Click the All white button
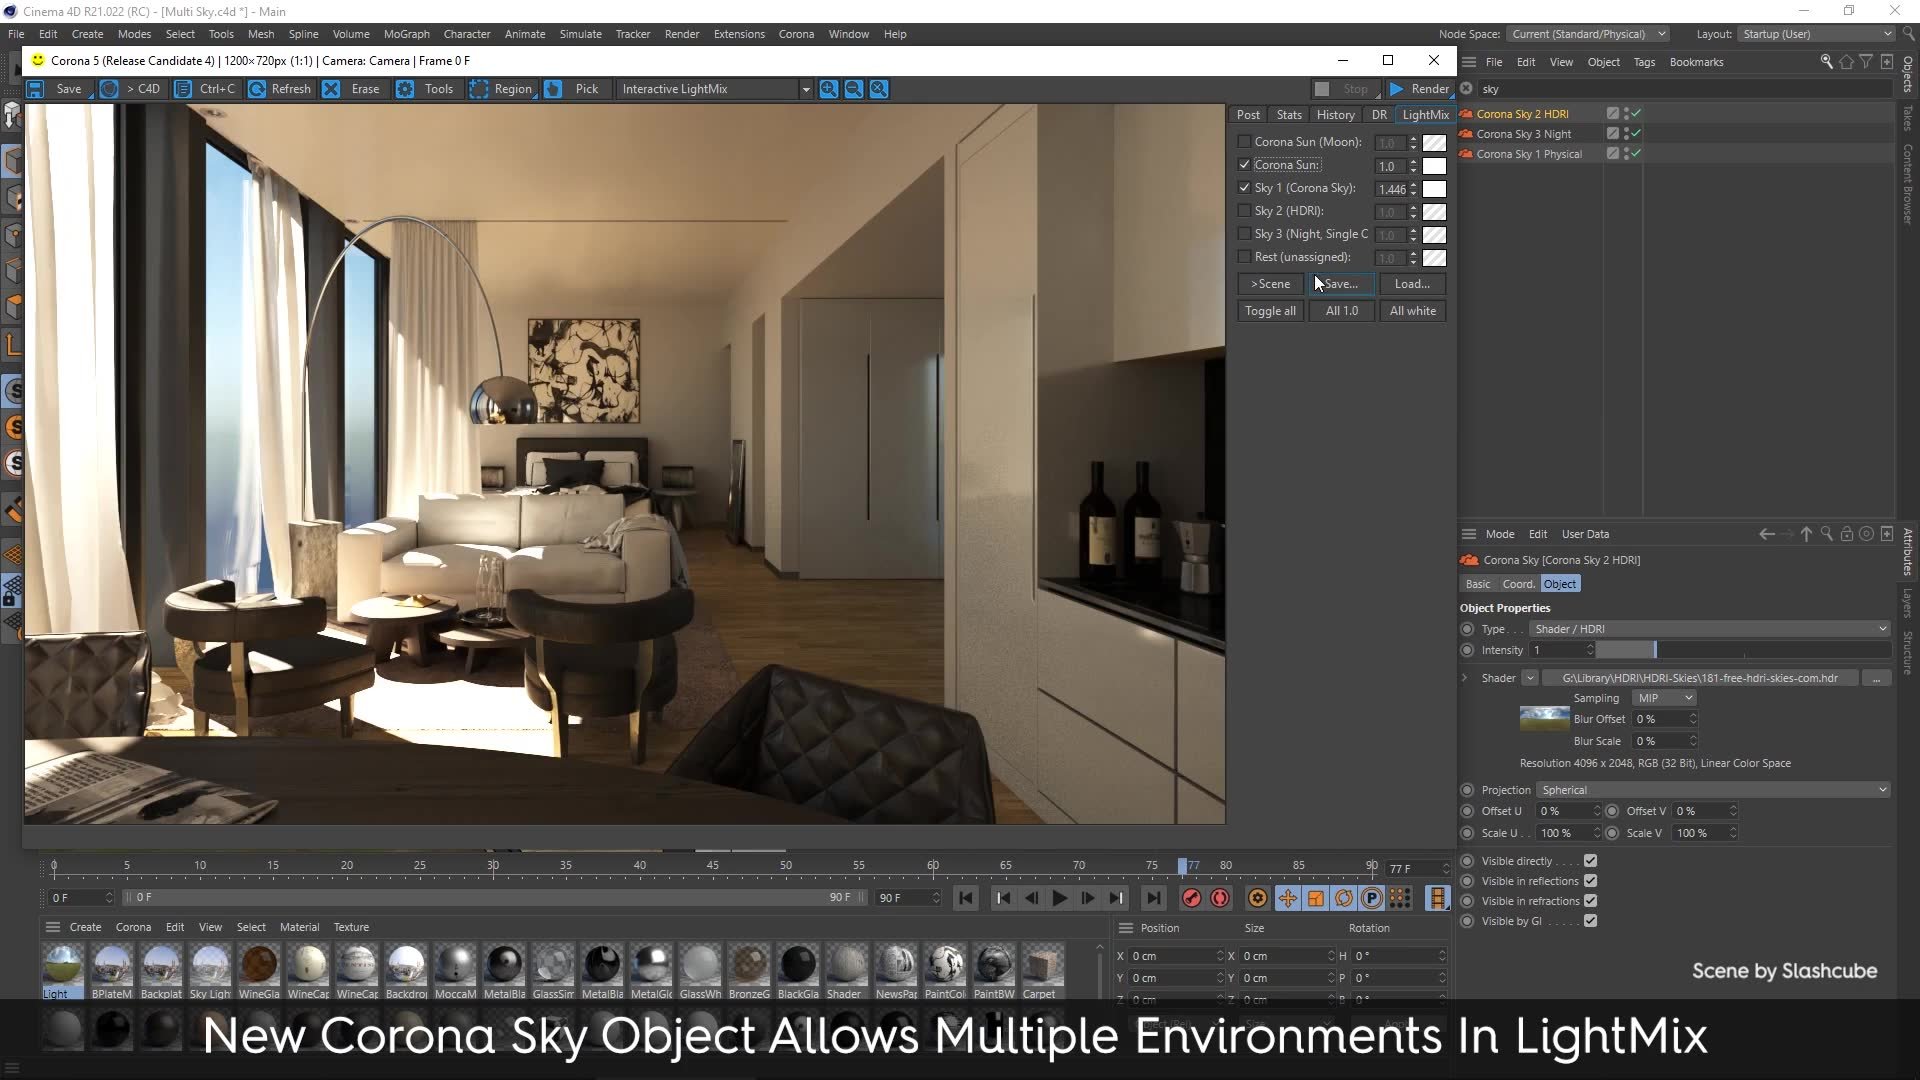Viewport: 1920px width, 1080px height. pos(1412,311)
